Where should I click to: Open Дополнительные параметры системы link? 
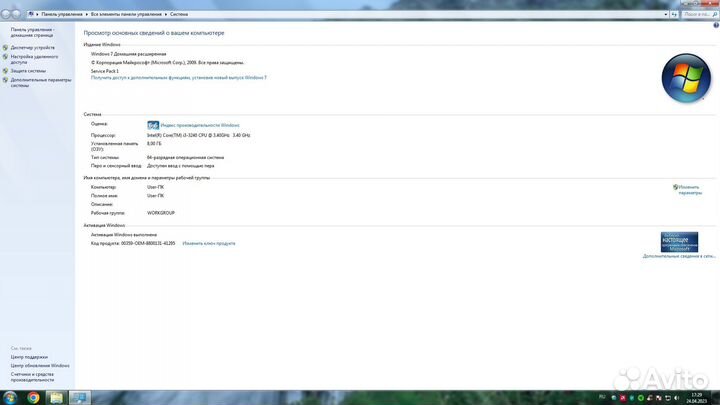click(40, 82)
